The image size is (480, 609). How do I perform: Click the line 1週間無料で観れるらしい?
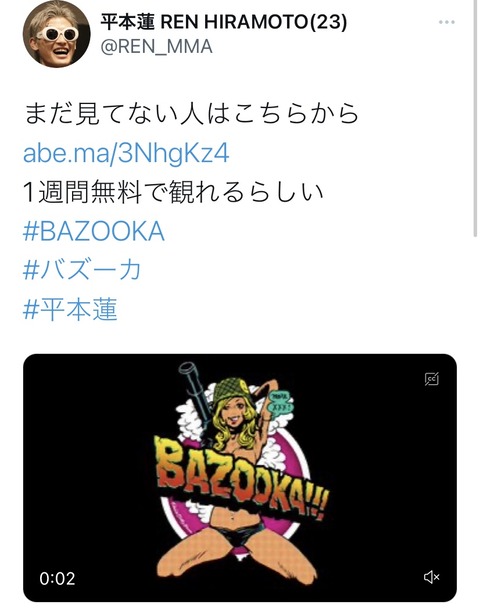click(174, 192)
